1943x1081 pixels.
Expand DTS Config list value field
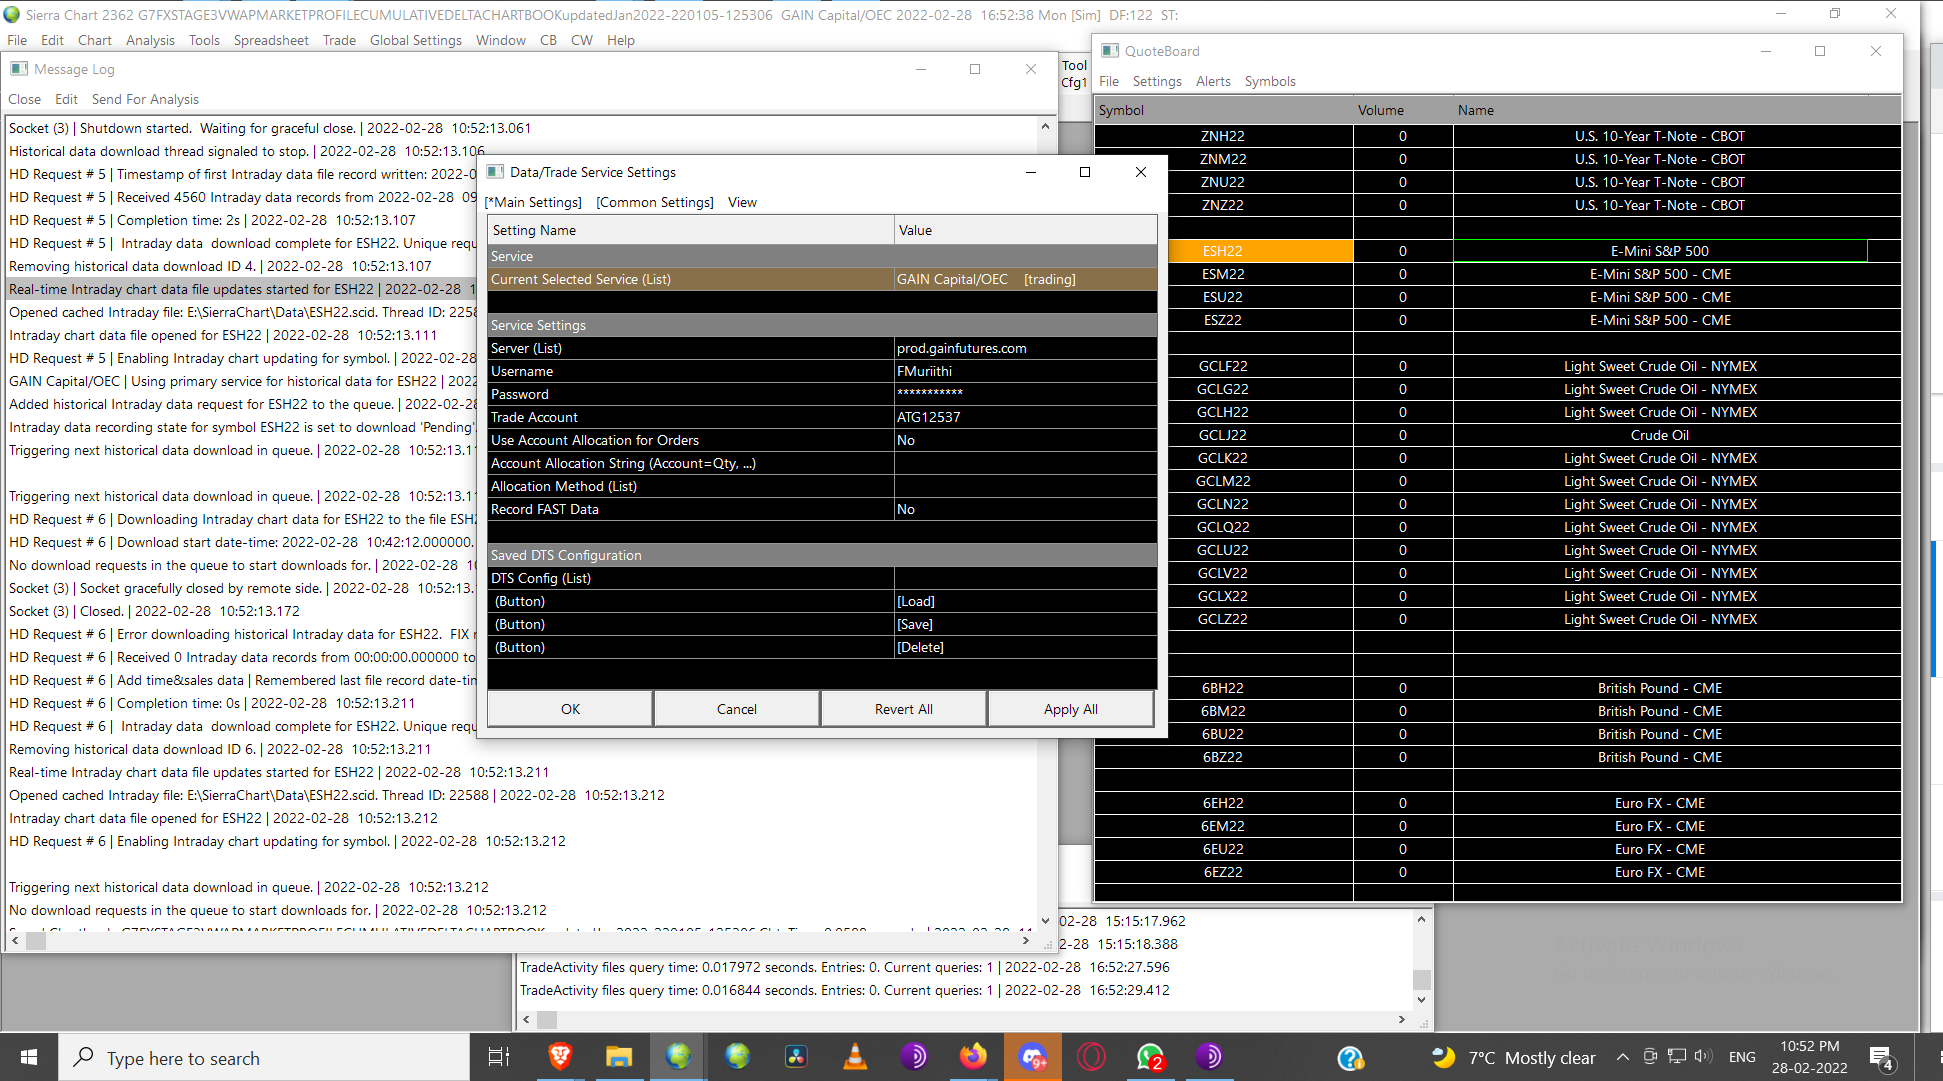pyautogui.click(x=1024, y=578)
